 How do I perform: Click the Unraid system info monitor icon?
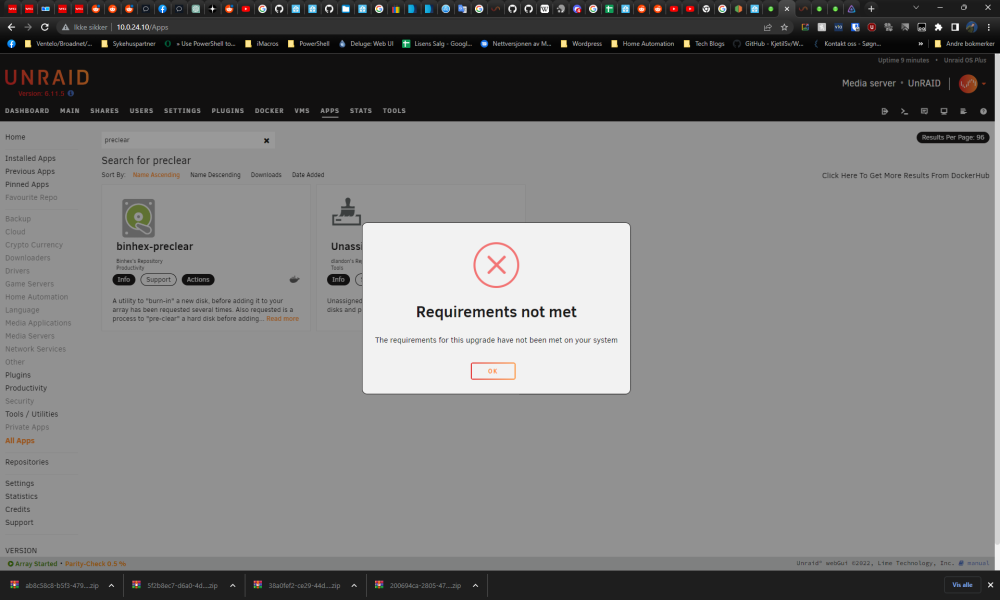pos(944,111)
